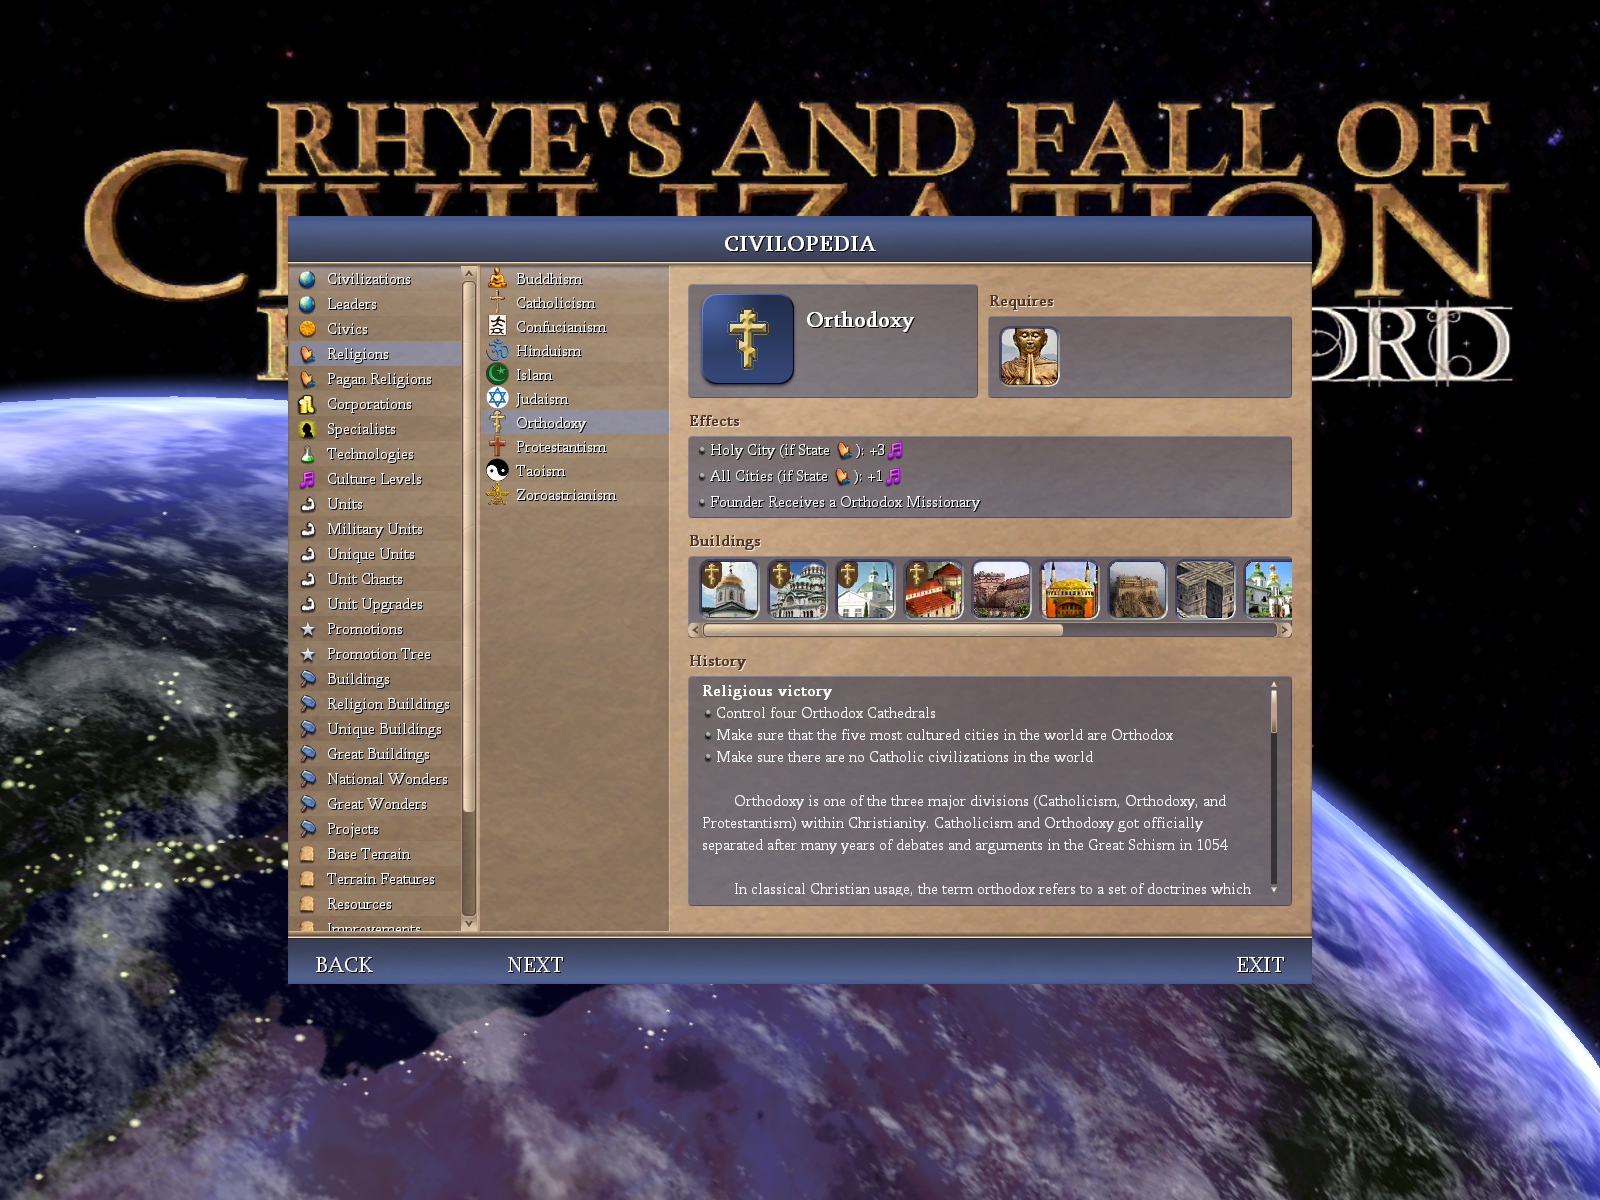Click the Pagan Religions praying hands icon
Screen dimensions: 1600x1200
307,379
